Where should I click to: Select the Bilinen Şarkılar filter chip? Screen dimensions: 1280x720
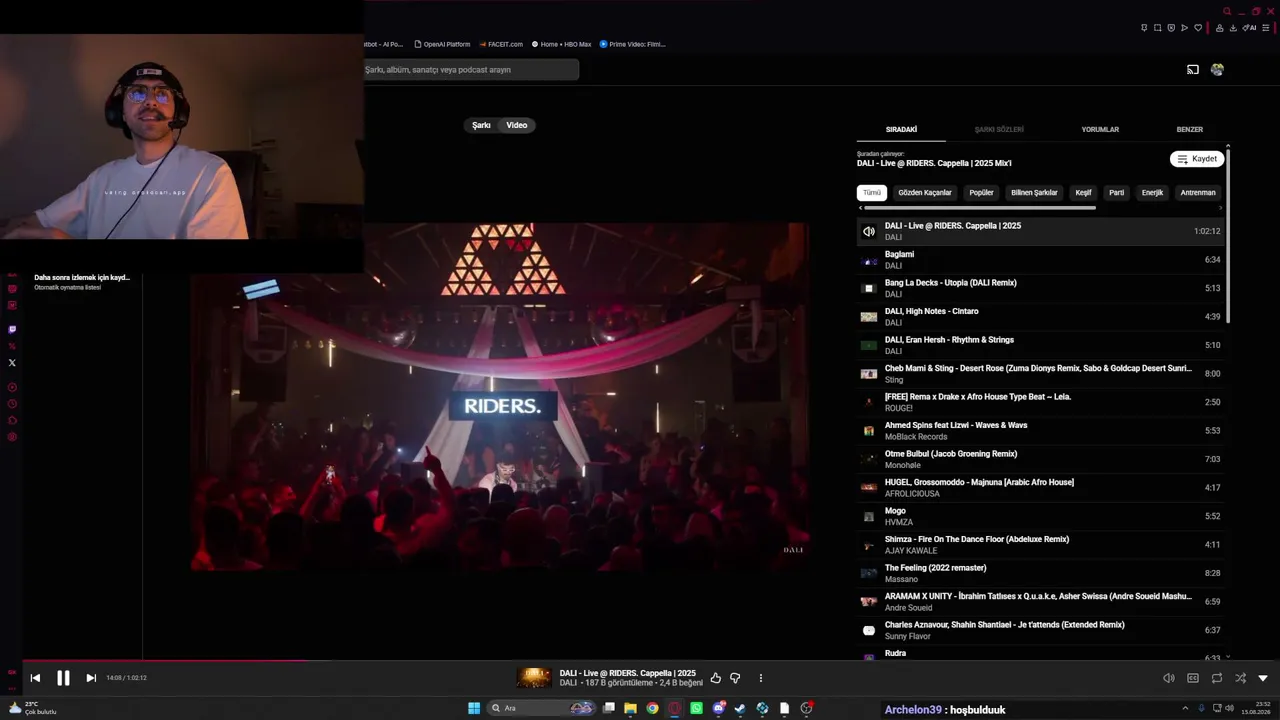[x=1034, y=193]
